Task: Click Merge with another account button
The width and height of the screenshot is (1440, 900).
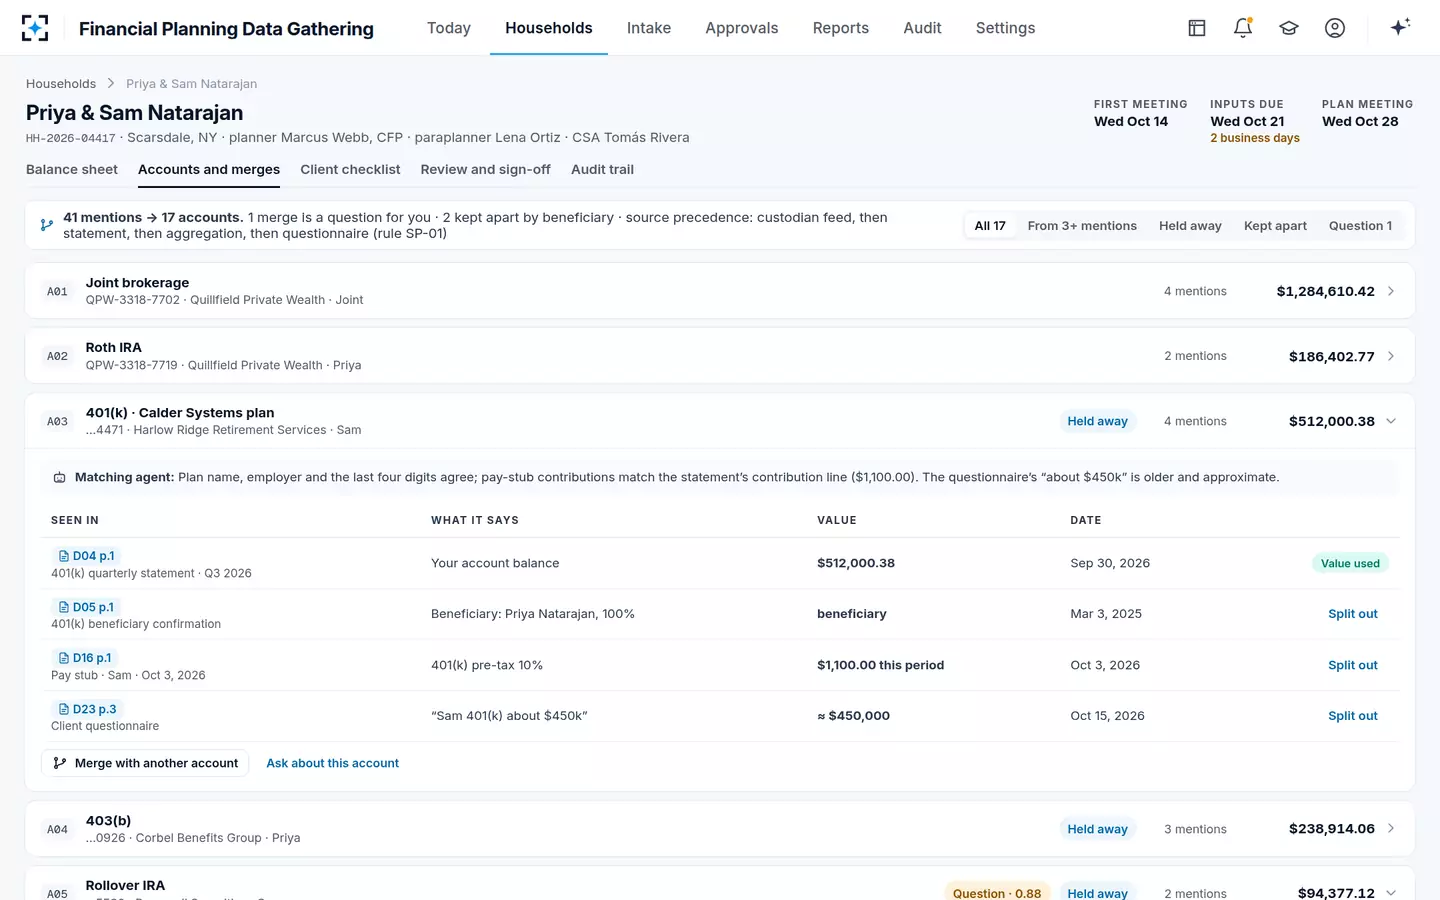Action: [x=145, y=763]
